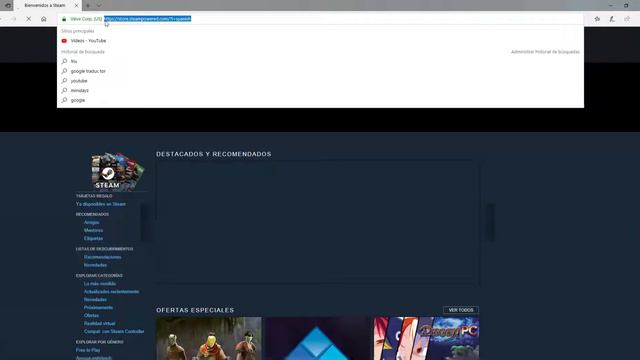Open Novedades under Explorar categorías

(x=95, y=300)
